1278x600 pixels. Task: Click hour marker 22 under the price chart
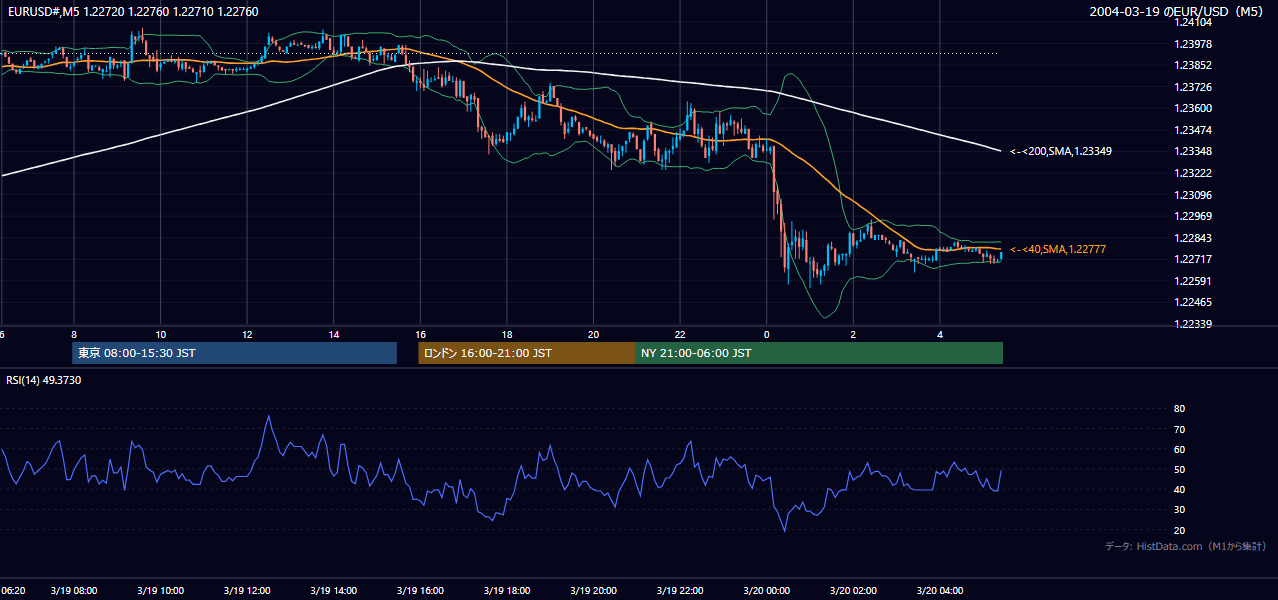[x=680, y=334]
